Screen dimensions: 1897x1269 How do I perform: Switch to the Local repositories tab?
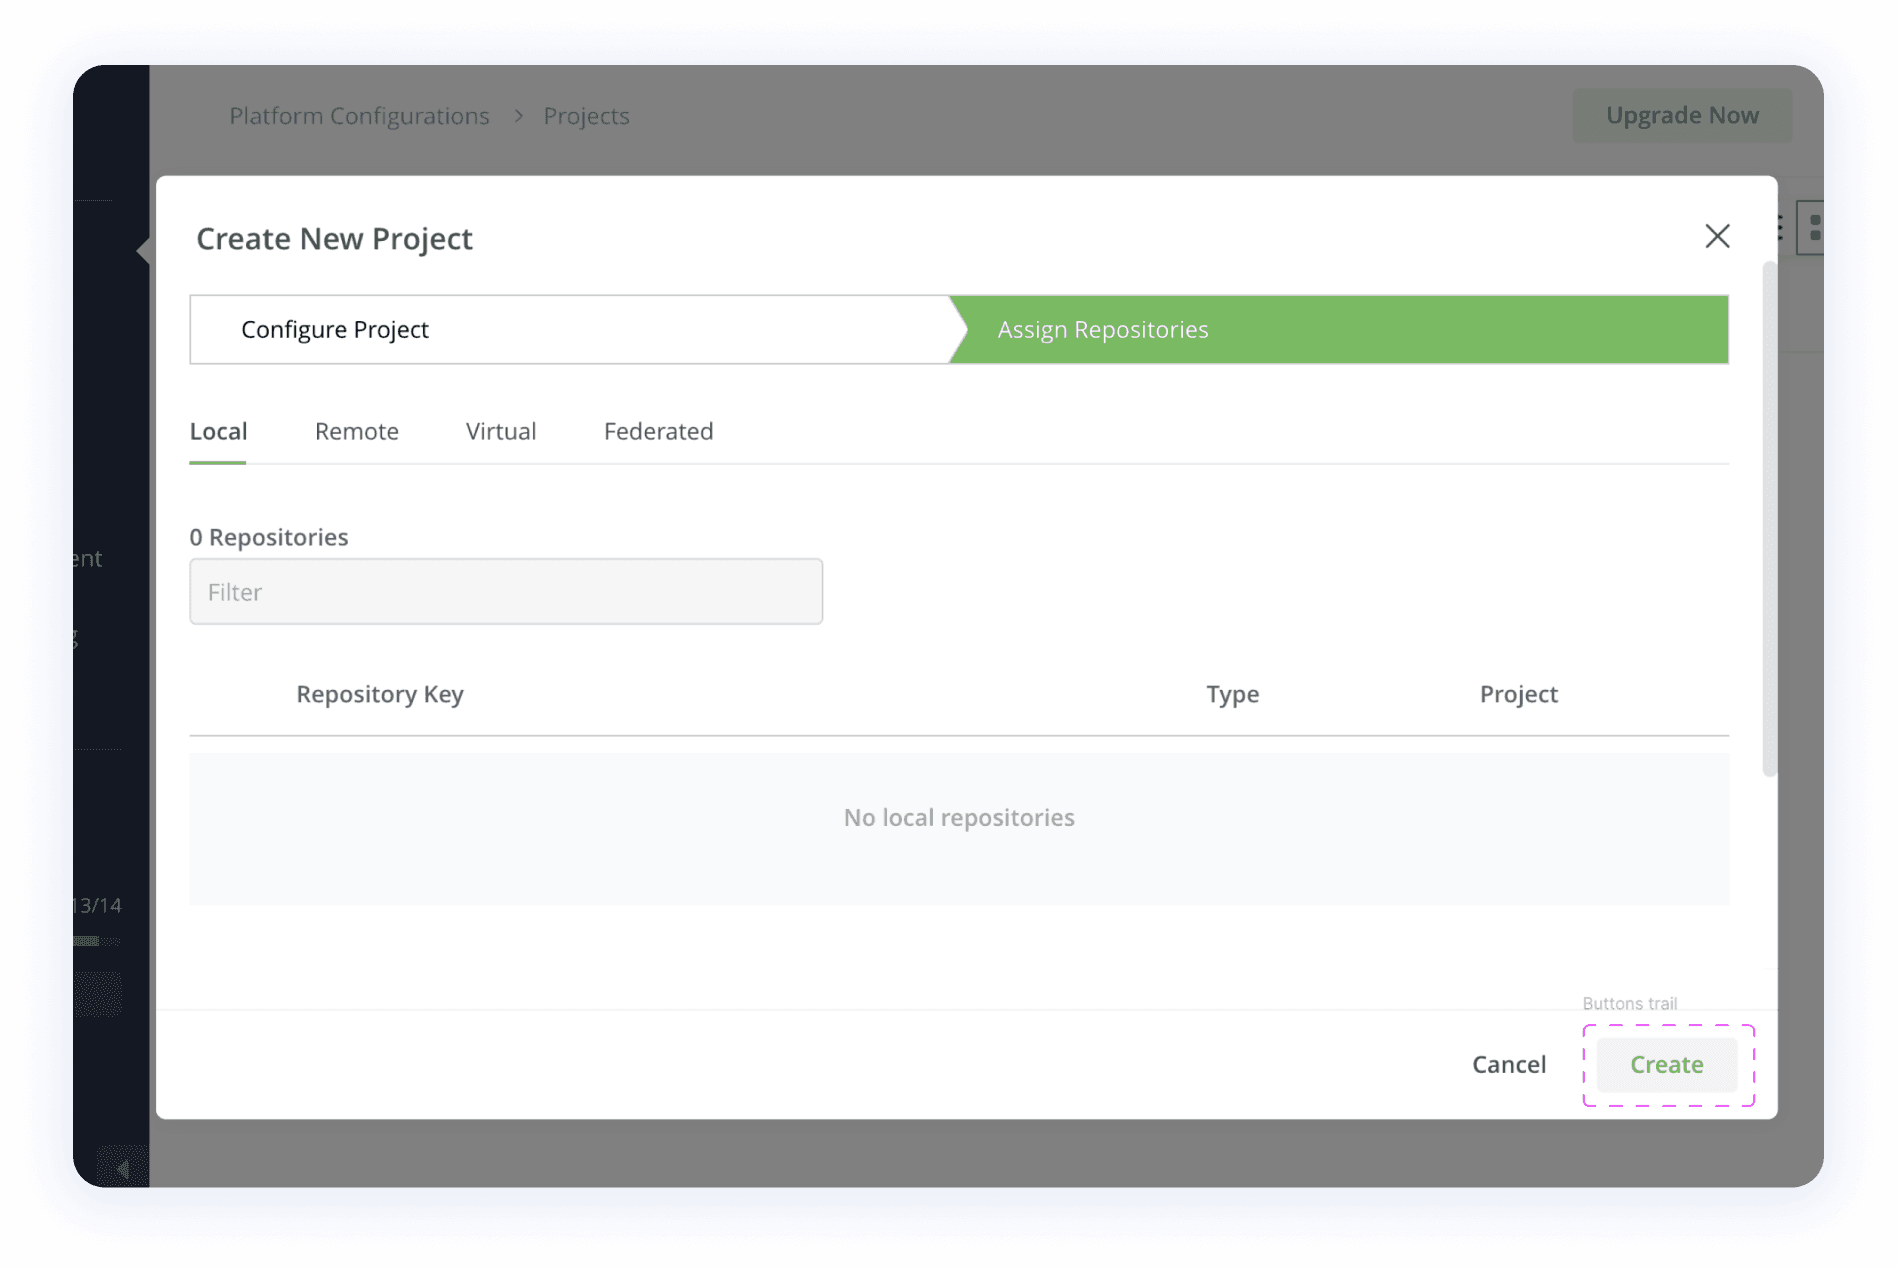[218, 431]
